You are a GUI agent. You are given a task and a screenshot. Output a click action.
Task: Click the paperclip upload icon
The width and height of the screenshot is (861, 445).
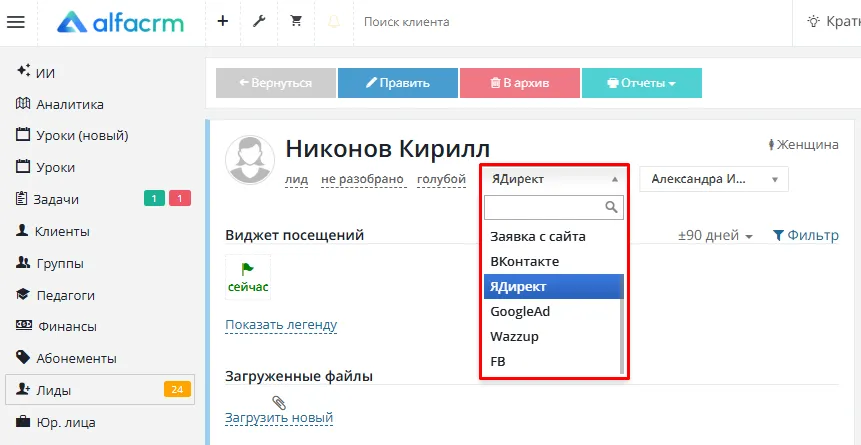point(279,403)
